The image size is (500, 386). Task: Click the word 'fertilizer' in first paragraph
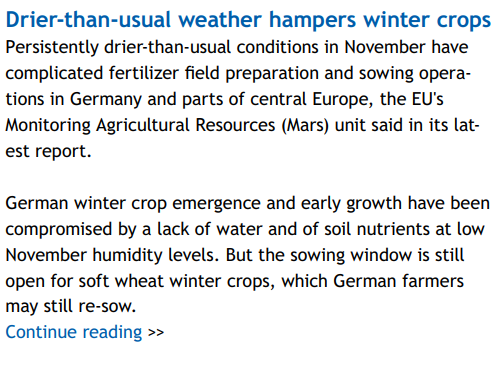(x=144, y=73)
